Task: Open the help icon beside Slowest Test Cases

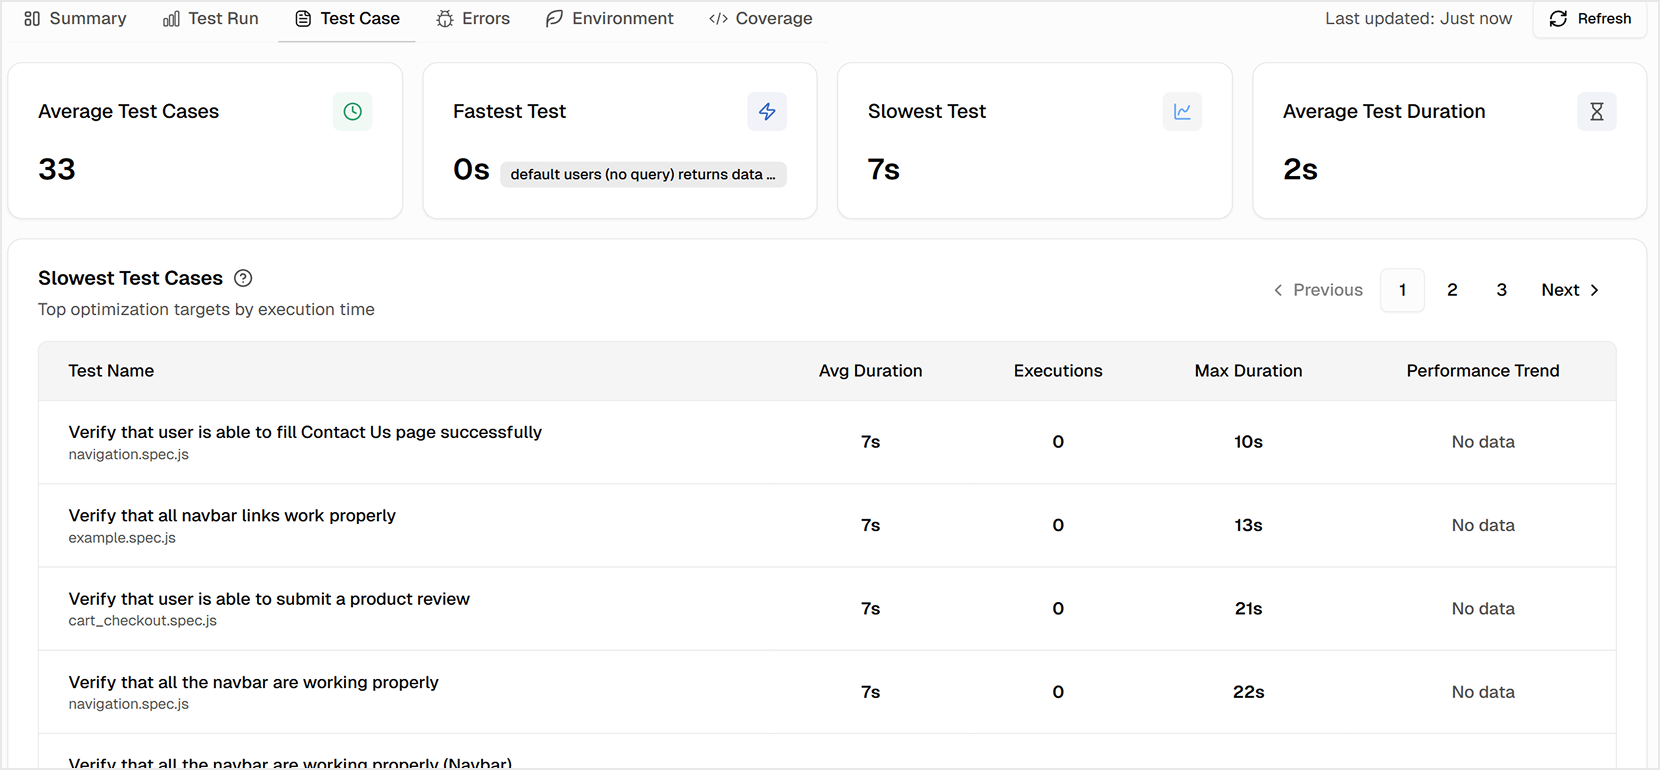Action: point(243,278)
